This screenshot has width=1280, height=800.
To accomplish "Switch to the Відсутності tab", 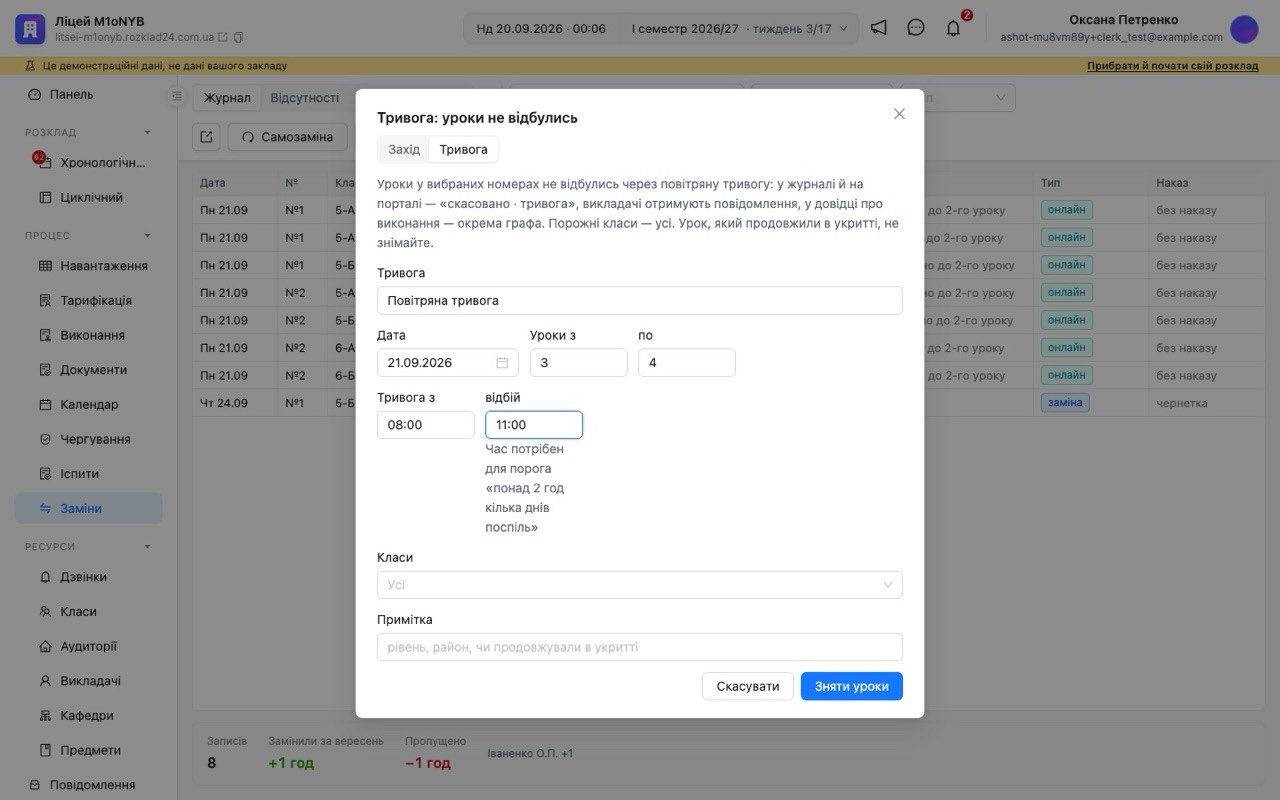I will (305, 98).
